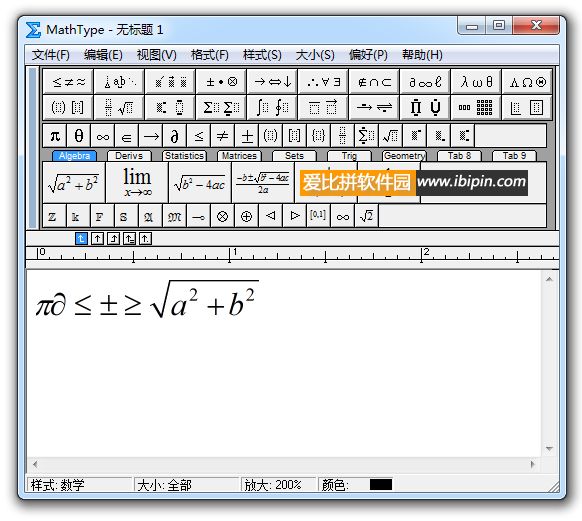Select the decimal tab stop toggle
Viewport: 582px width, 521px height.
point(145,238)
